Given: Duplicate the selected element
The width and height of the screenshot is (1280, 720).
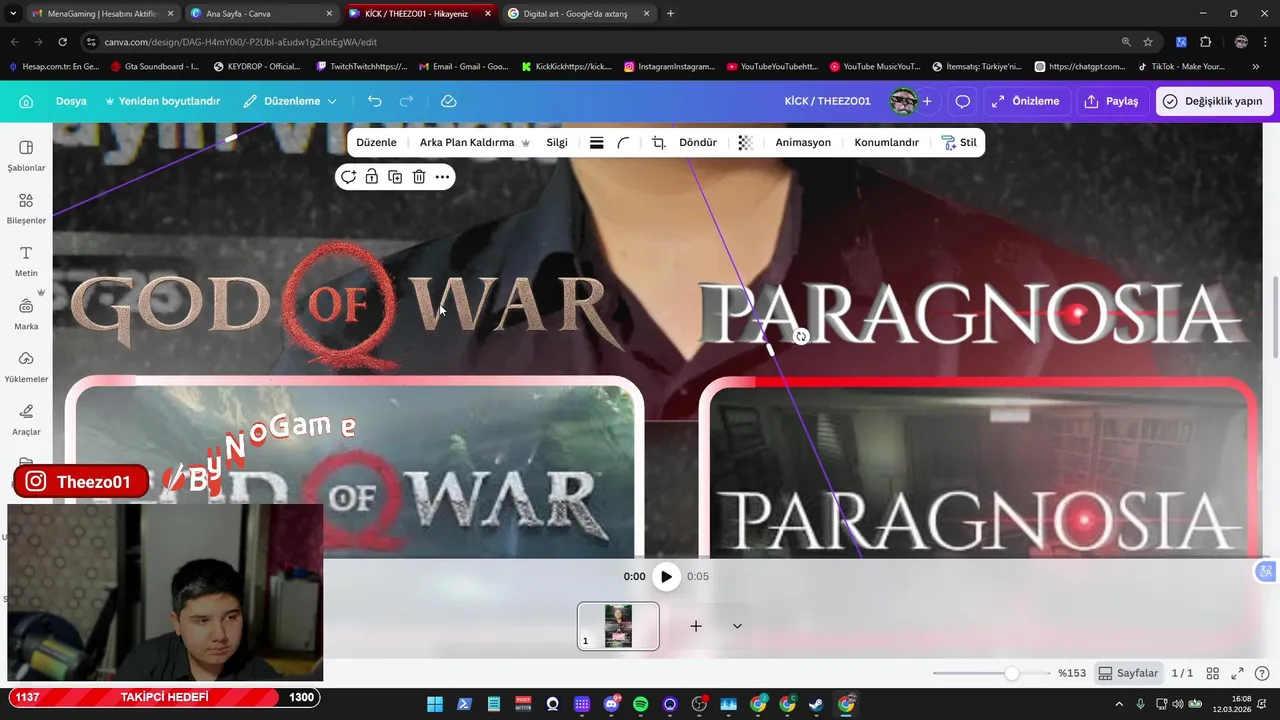Looking at the screenshot, I should 395,177.
